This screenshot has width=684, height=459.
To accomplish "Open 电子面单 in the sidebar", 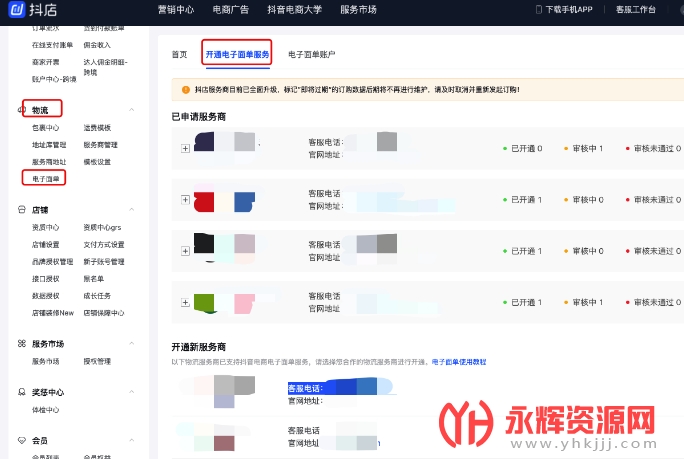I will click(45, 179).
